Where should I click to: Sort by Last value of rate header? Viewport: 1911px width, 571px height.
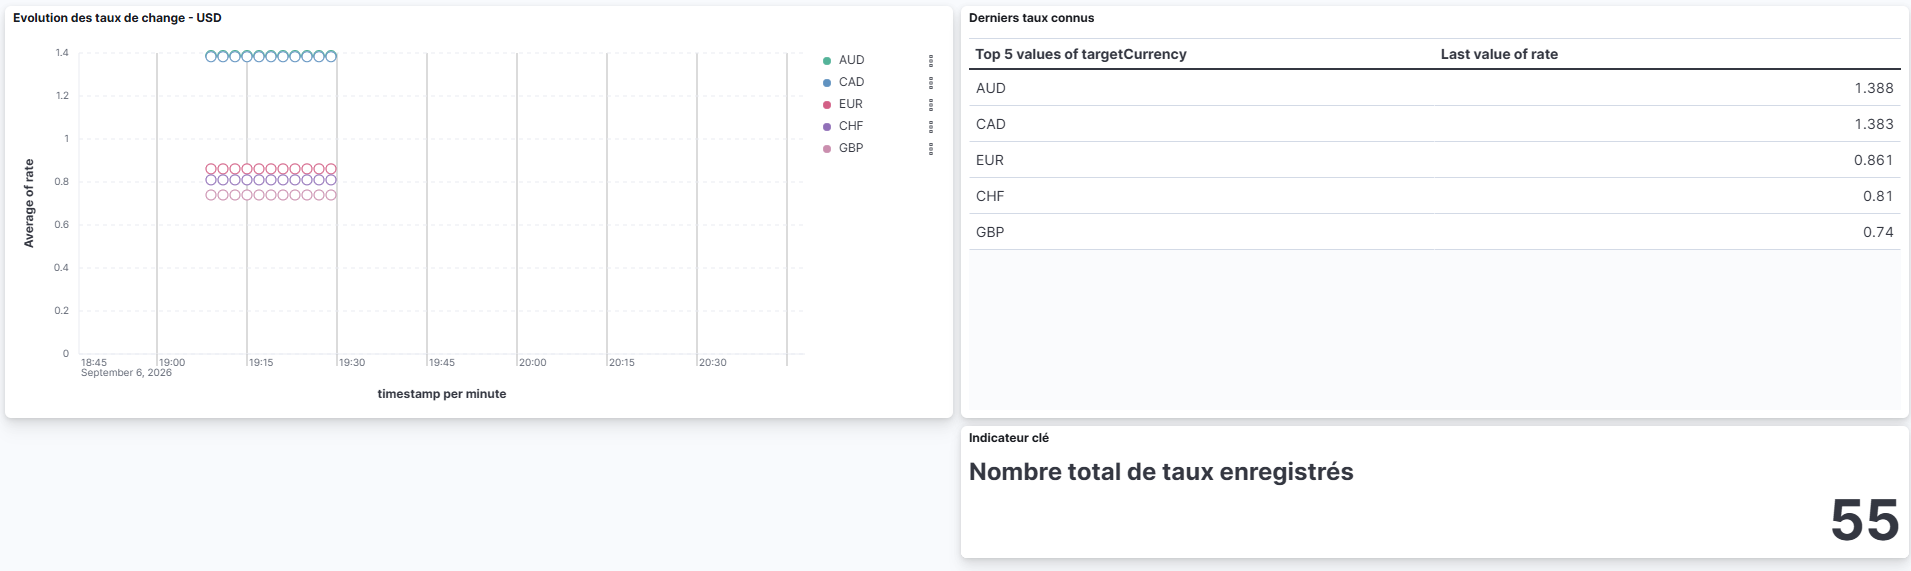point(1499,54)
